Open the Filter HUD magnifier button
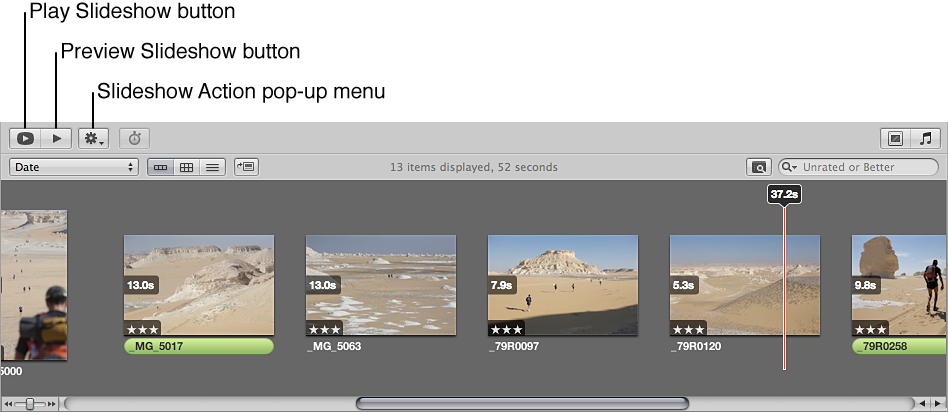 [759, 167]
